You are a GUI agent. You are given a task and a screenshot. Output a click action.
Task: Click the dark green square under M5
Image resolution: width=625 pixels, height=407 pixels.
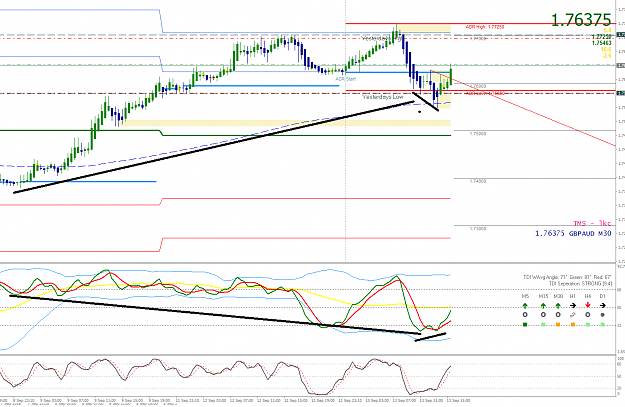click(x=525, y=325)
